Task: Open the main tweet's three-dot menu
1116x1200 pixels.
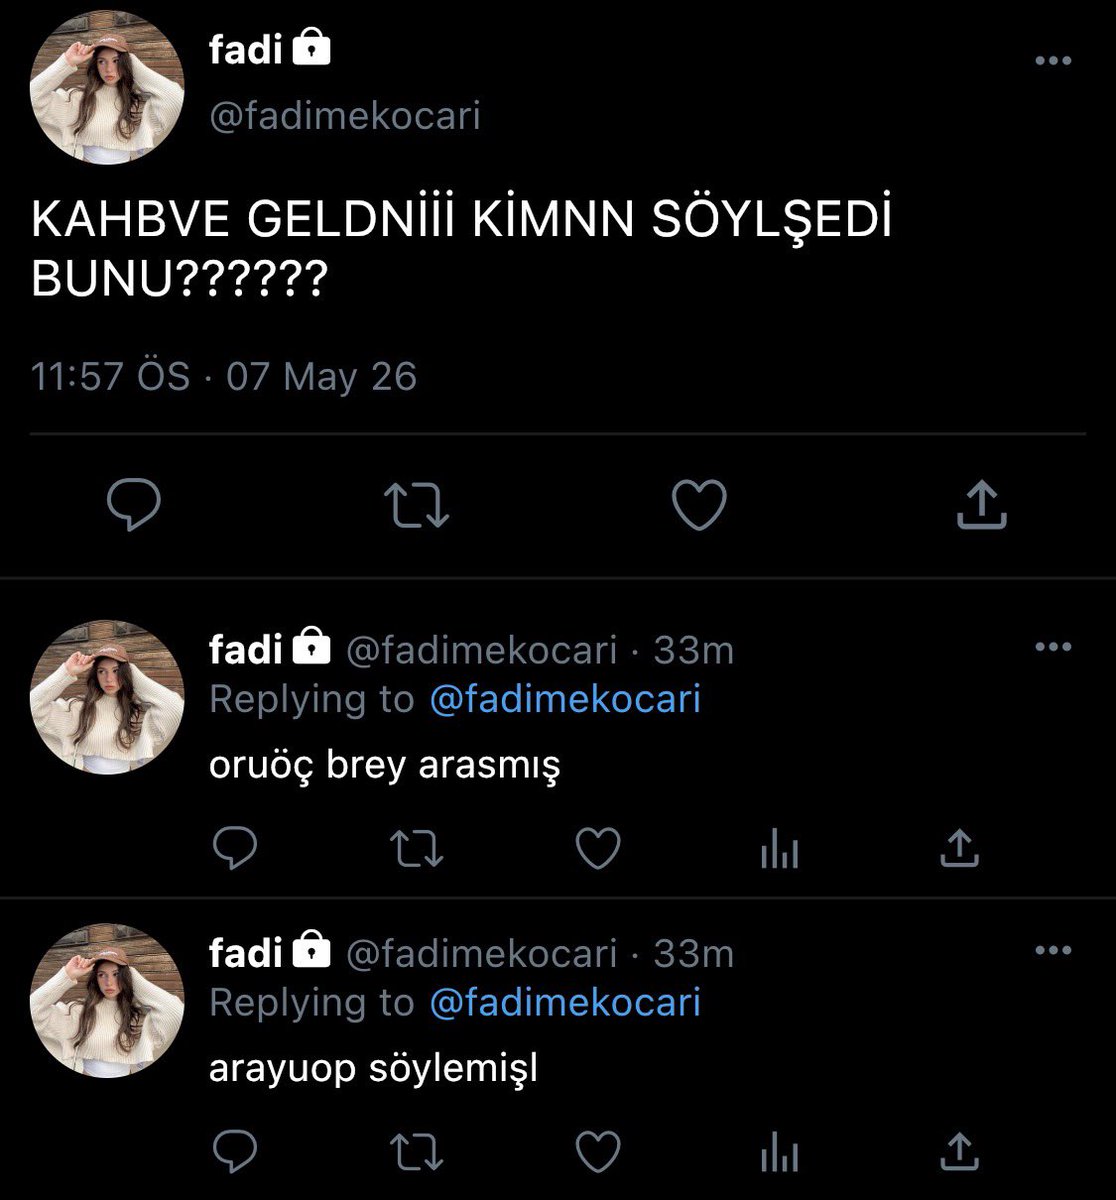Action: point(1053,61)
